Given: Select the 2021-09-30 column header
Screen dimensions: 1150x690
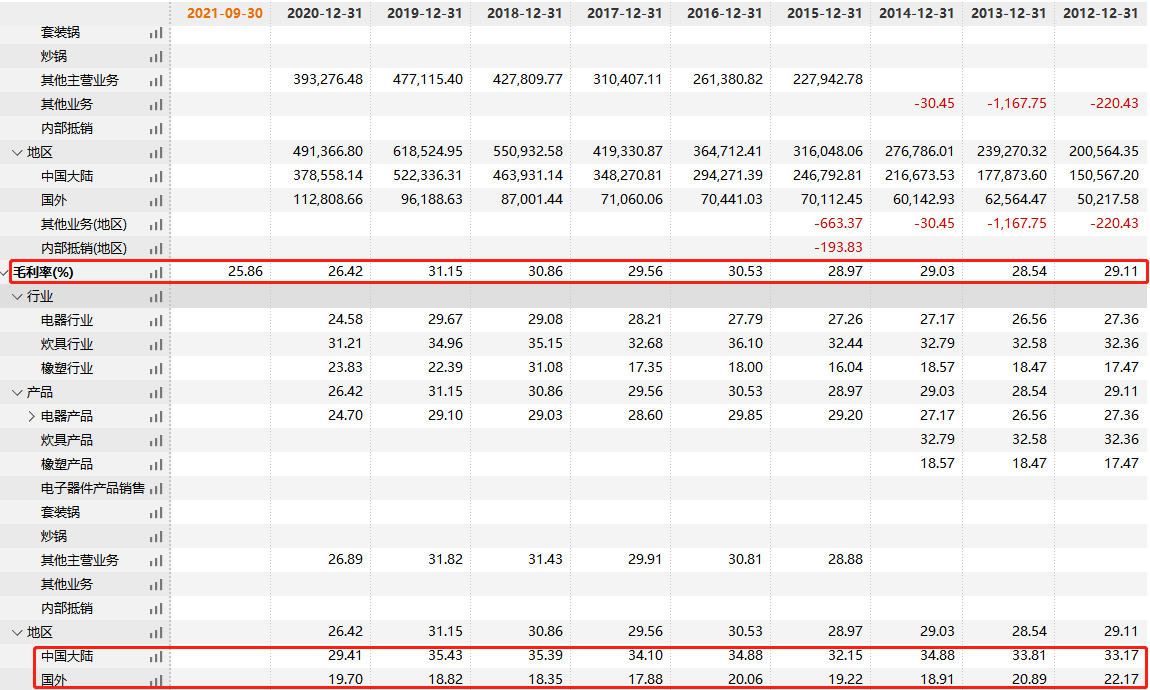Looking at the screenshot, I should coord(224,13).
